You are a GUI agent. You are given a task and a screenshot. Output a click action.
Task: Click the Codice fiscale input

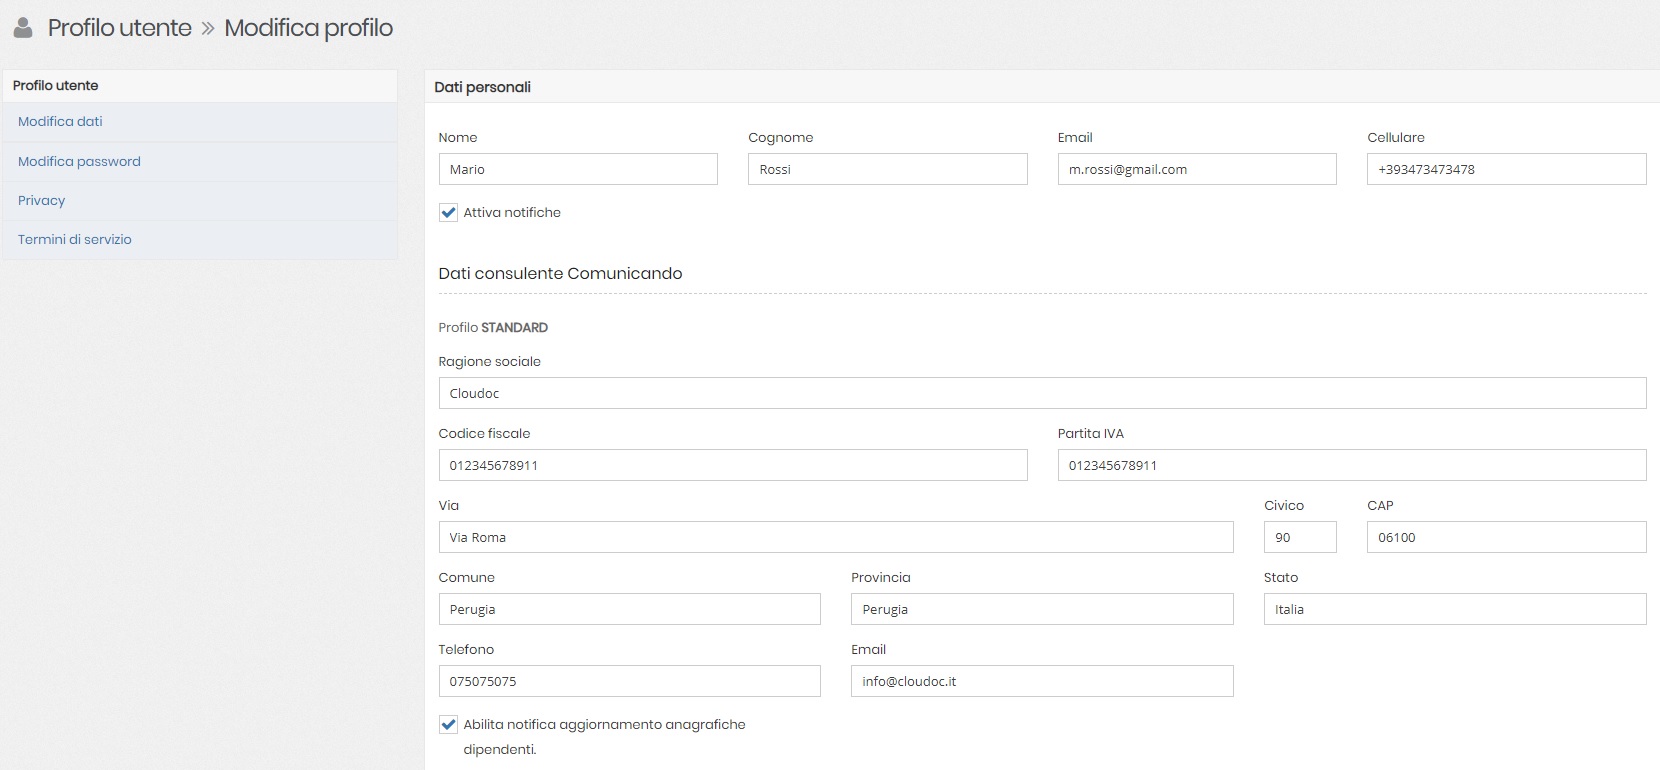pos(732,465)
